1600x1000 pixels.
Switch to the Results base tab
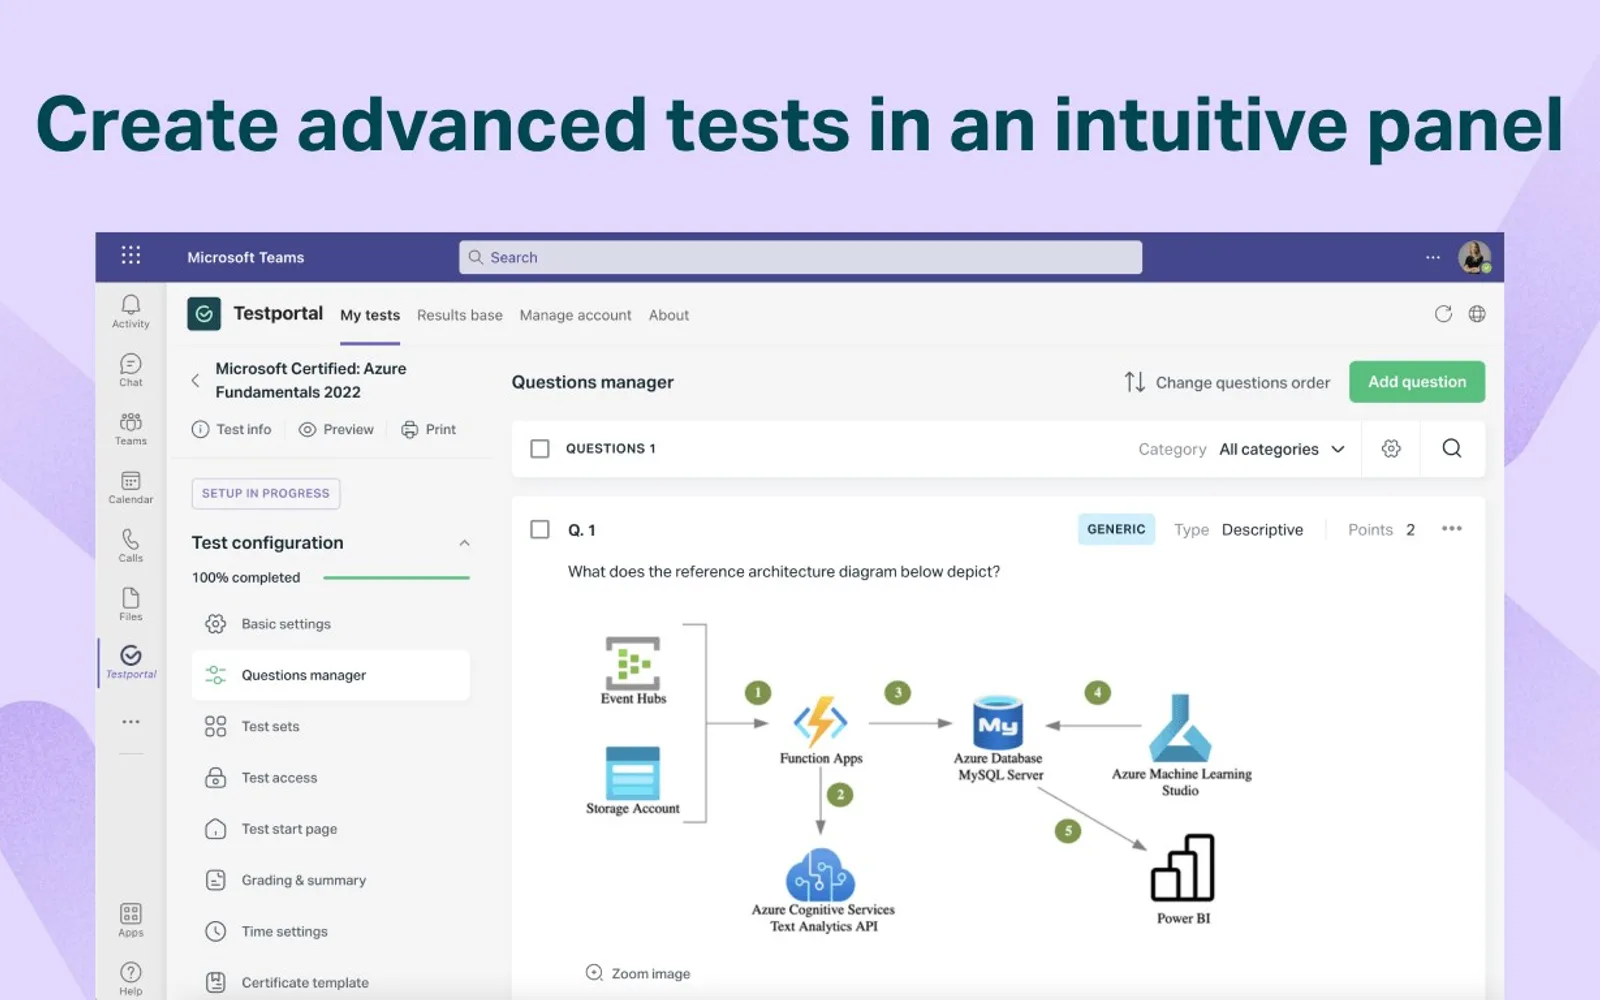[460, 315]
